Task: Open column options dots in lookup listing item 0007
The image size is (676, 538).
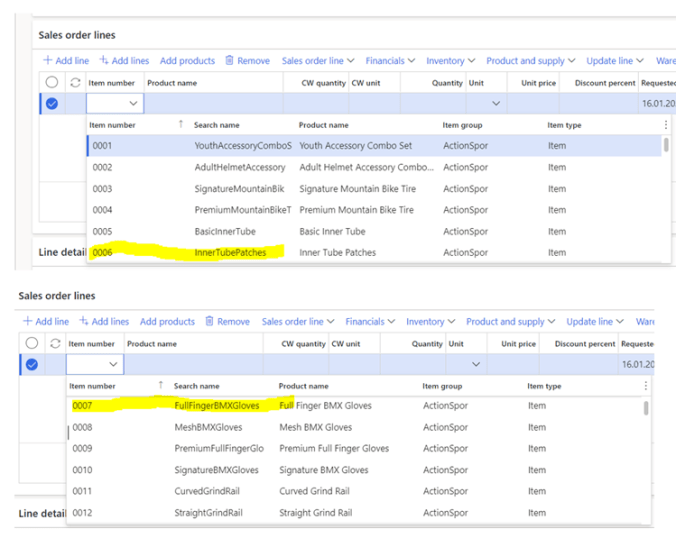Action: coord(646,386)
